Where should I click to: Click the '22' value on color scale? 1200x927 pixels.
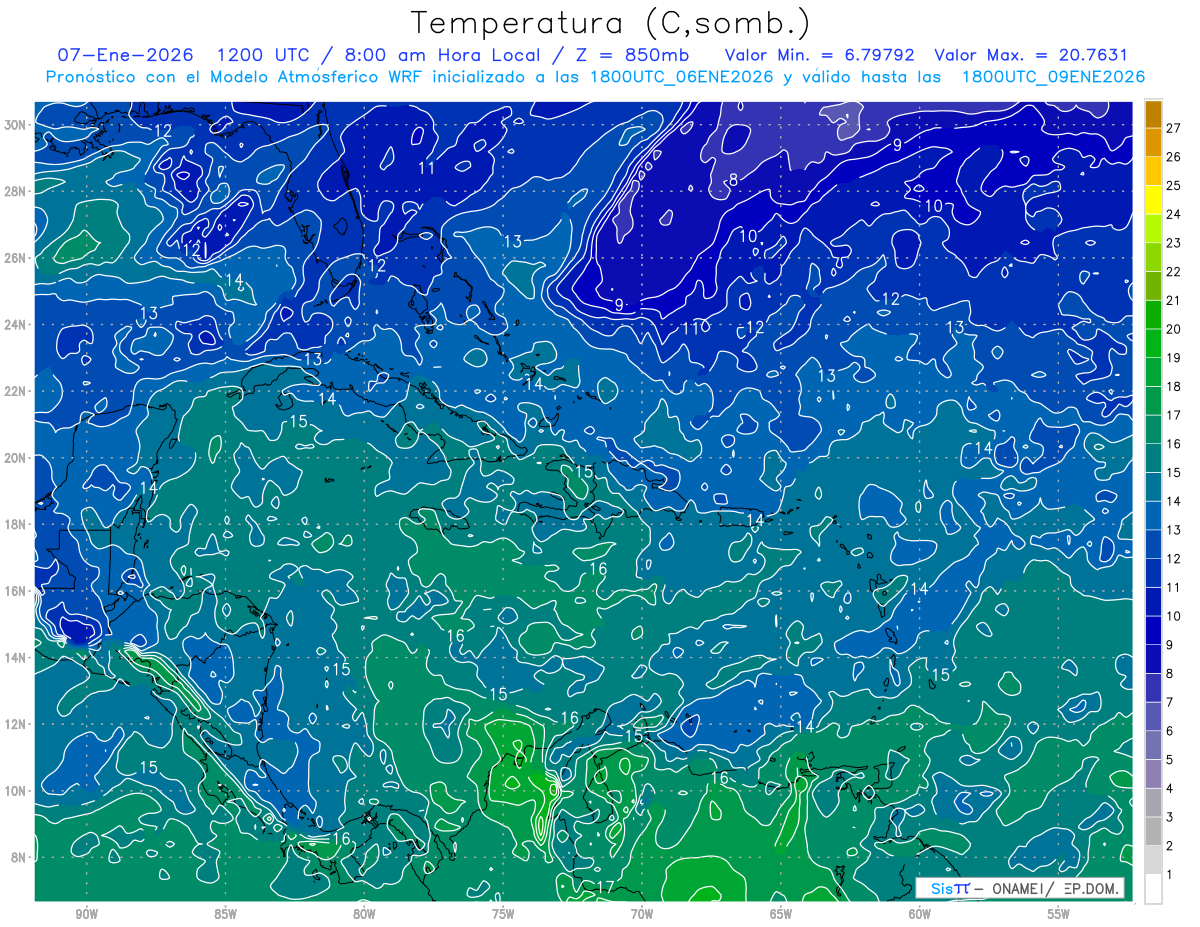point(1174,272)
